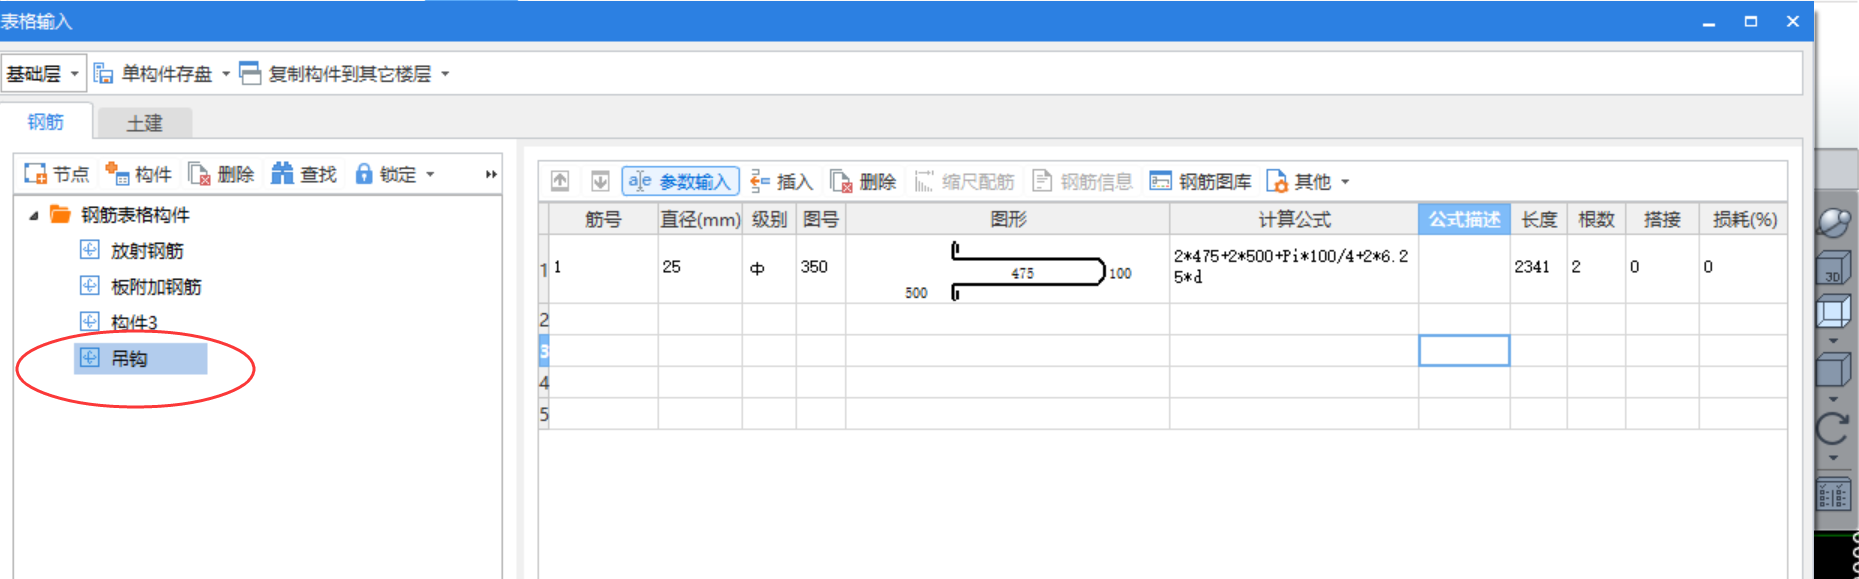Screen dimensions: 1859x579
Task: Click the 搭接 column header
Action: 1662,219
